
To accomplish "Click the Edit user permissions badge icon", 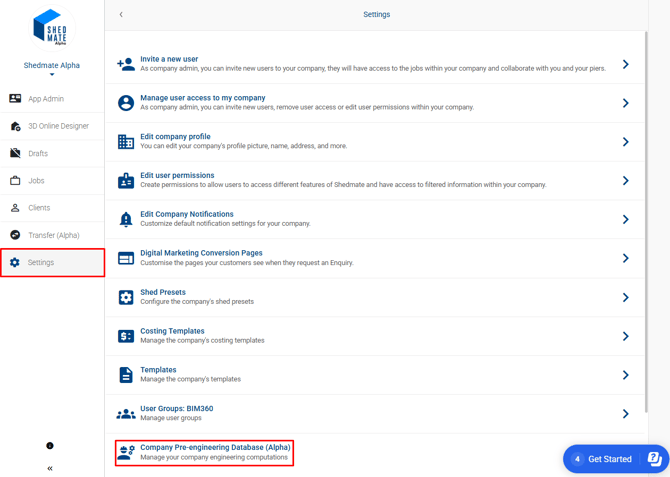I will [126, 180].
